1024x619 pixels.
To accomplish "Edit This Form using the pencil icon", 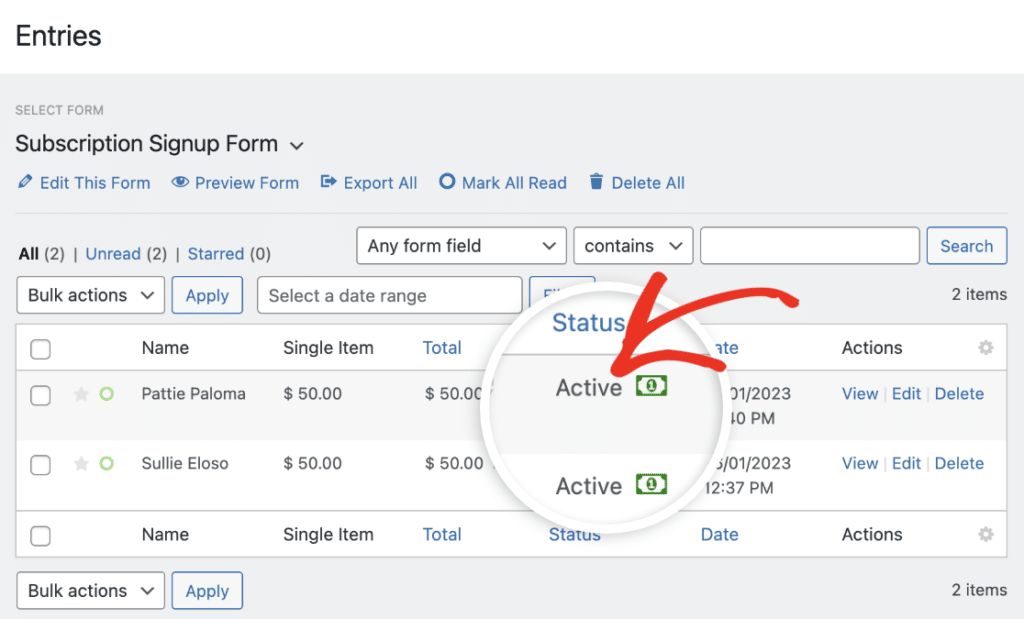I will click(25, 183).
